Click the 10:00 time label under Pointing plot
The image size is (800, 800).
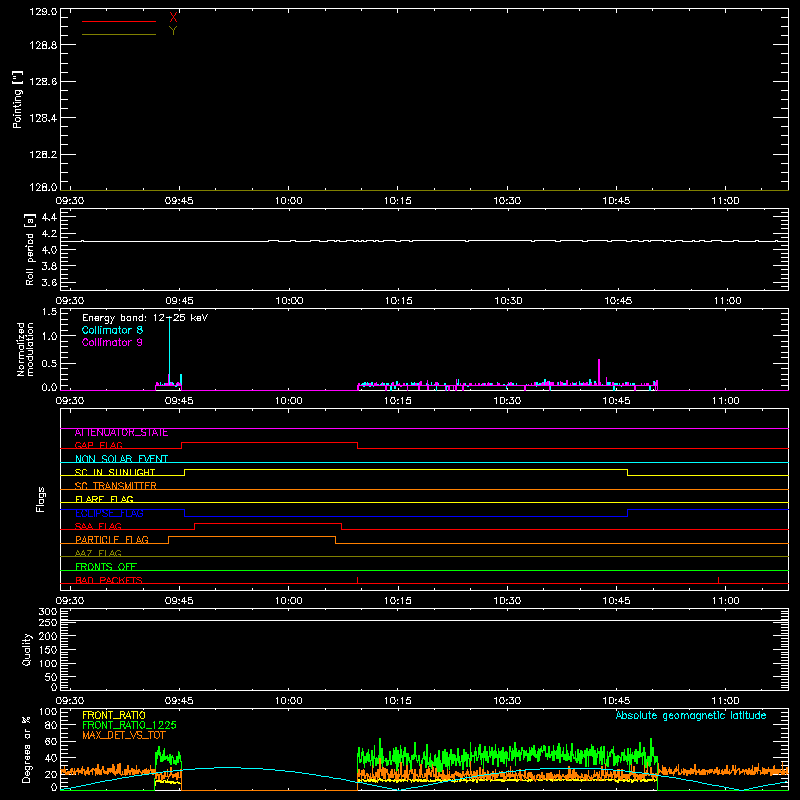point(289,201)
